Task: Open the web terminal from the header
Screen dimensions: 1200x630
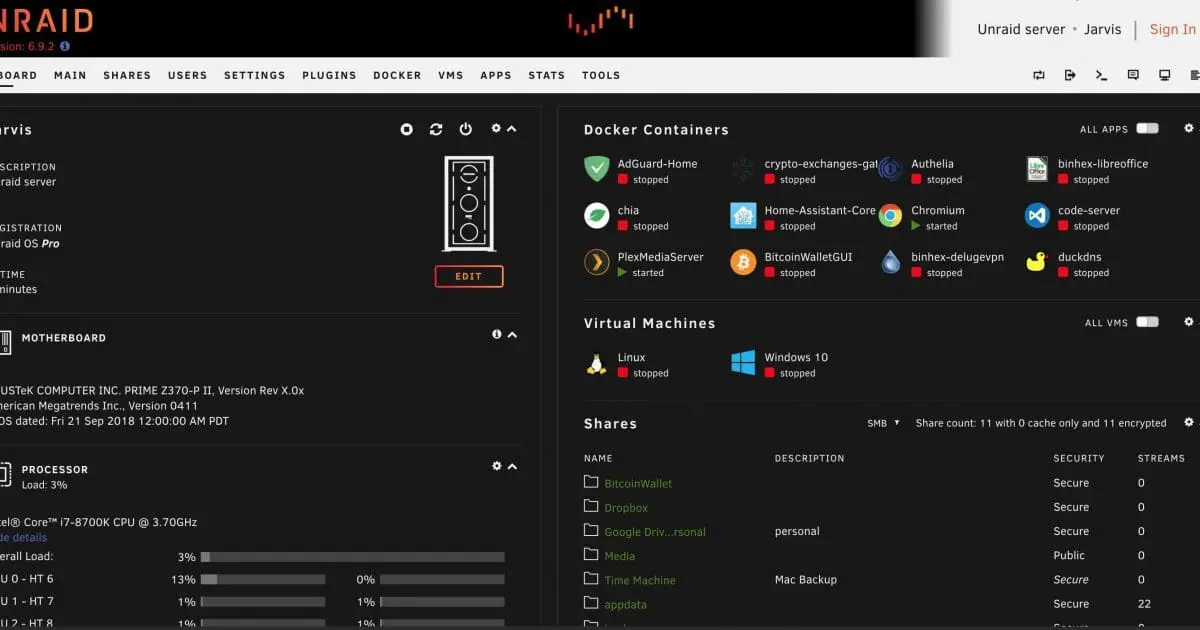Action: point(1101,75)
